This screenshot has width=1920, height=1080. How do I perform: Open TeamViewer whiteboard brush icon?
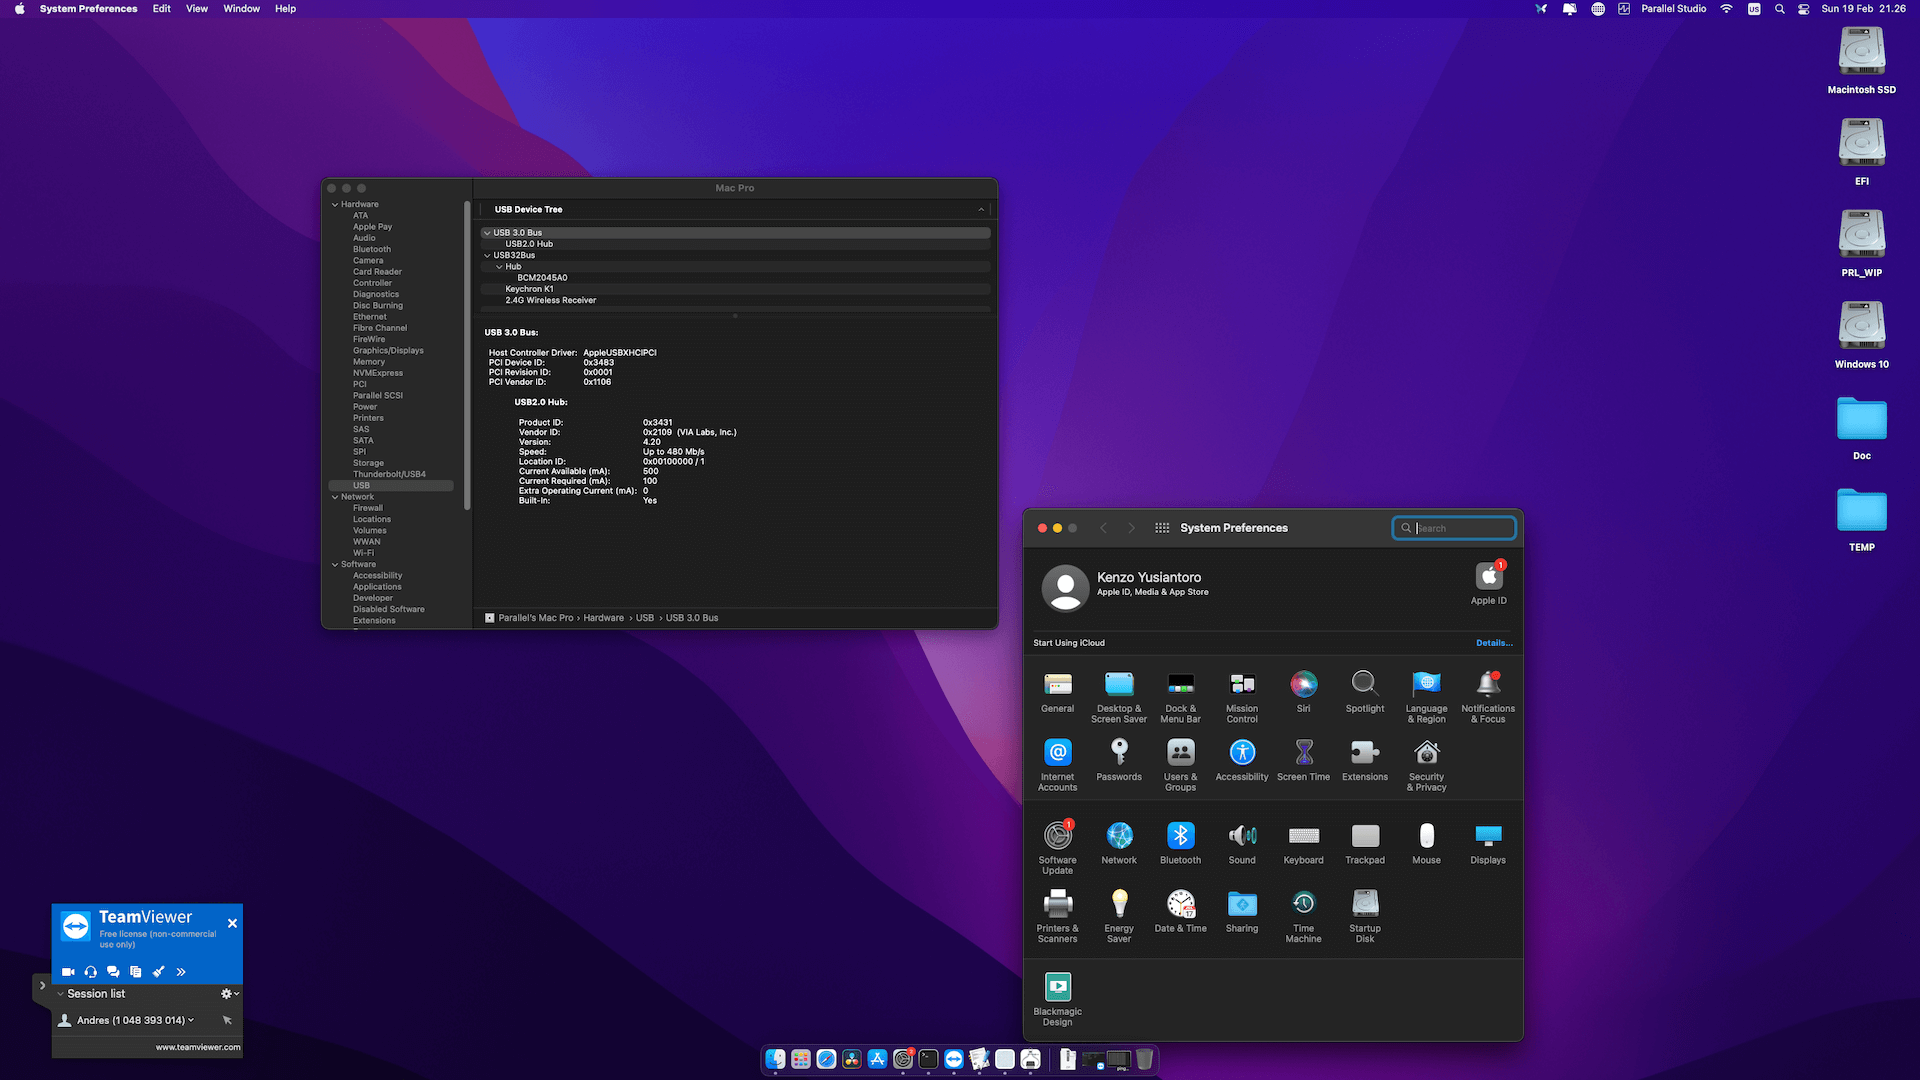[x=158, y=972]
